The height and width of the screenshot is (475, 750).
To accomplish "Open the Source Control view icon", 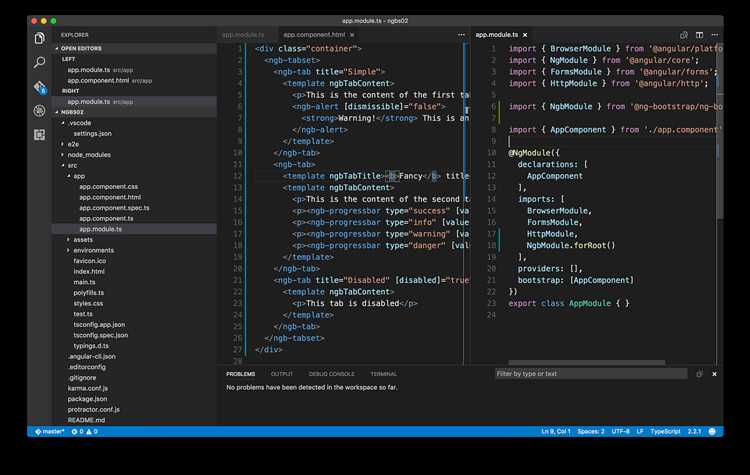I will [40, 87].
